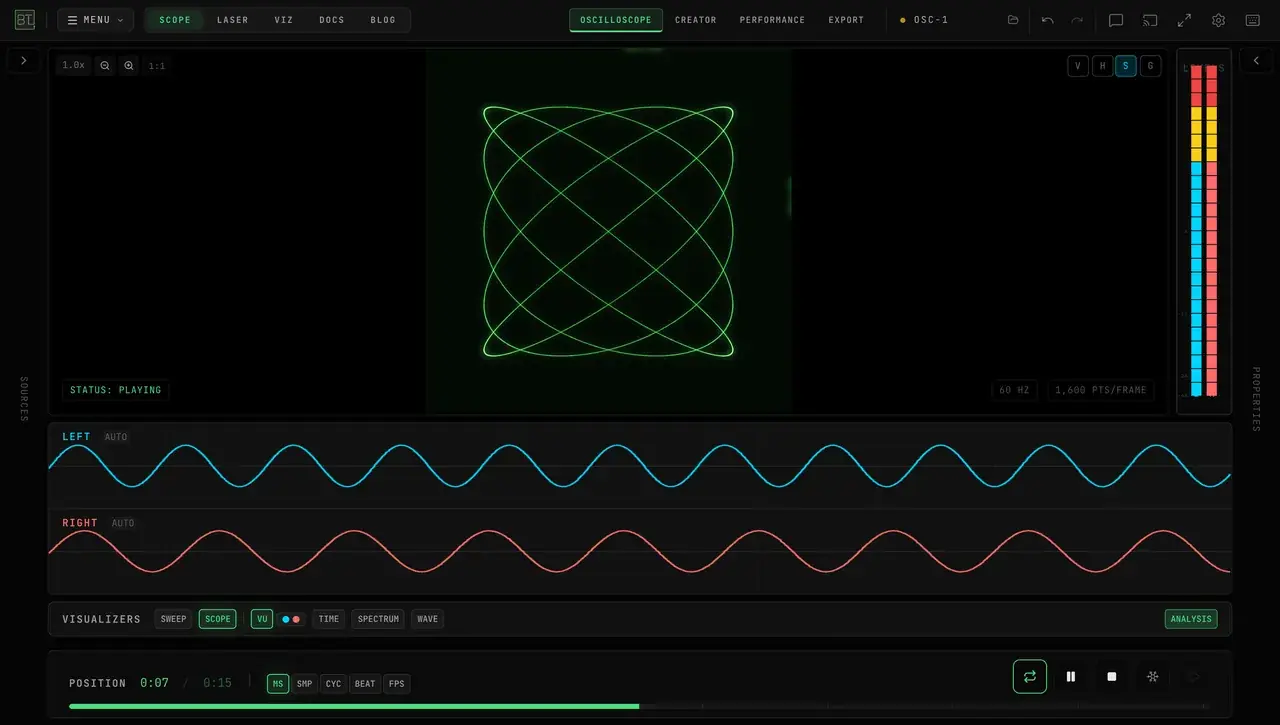Seek on the playback progress bar
The image size is (1280, 725).
coord(640,706)
